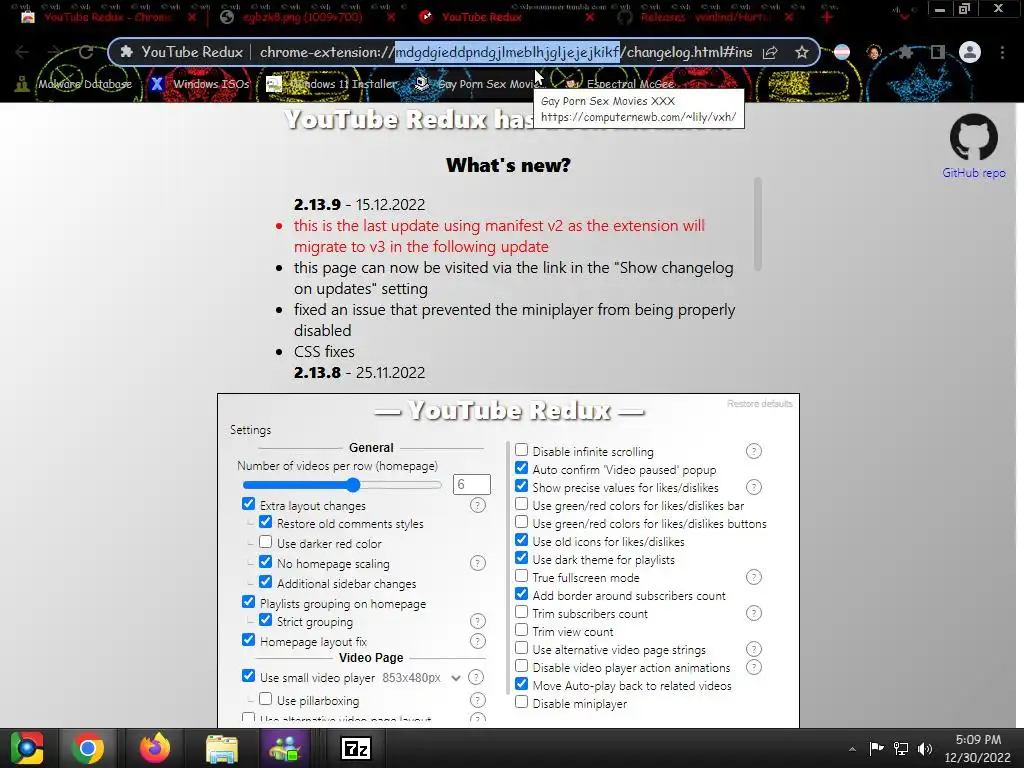
Task: Open the Windows ISOs bookmark
Action: tap(200, 84)
